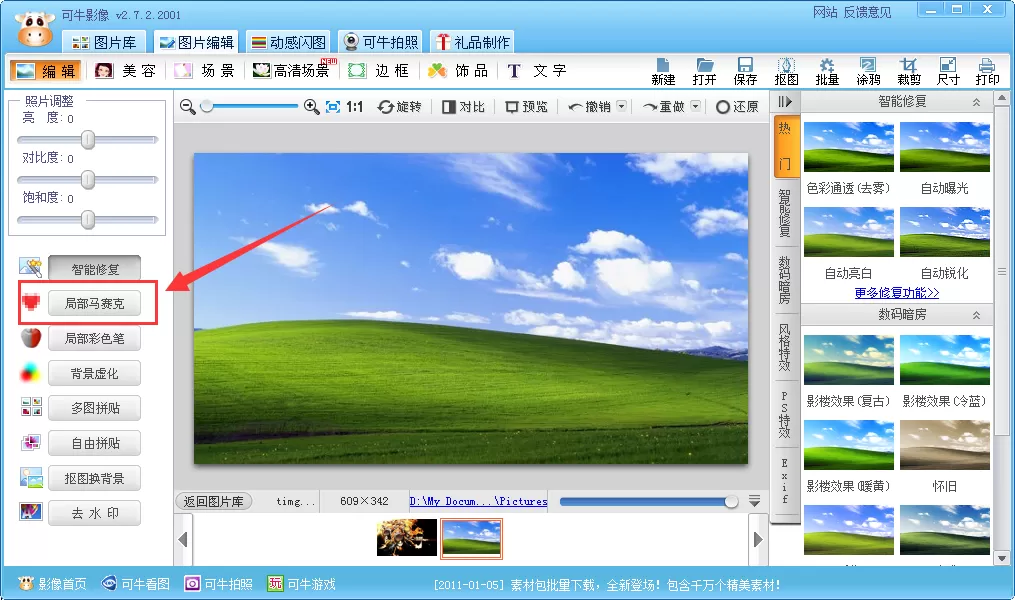The height and width of the screenshot is (600, 1015).
Task: Click the 亮度 brightness slider handle
Action: click(88, 140)
